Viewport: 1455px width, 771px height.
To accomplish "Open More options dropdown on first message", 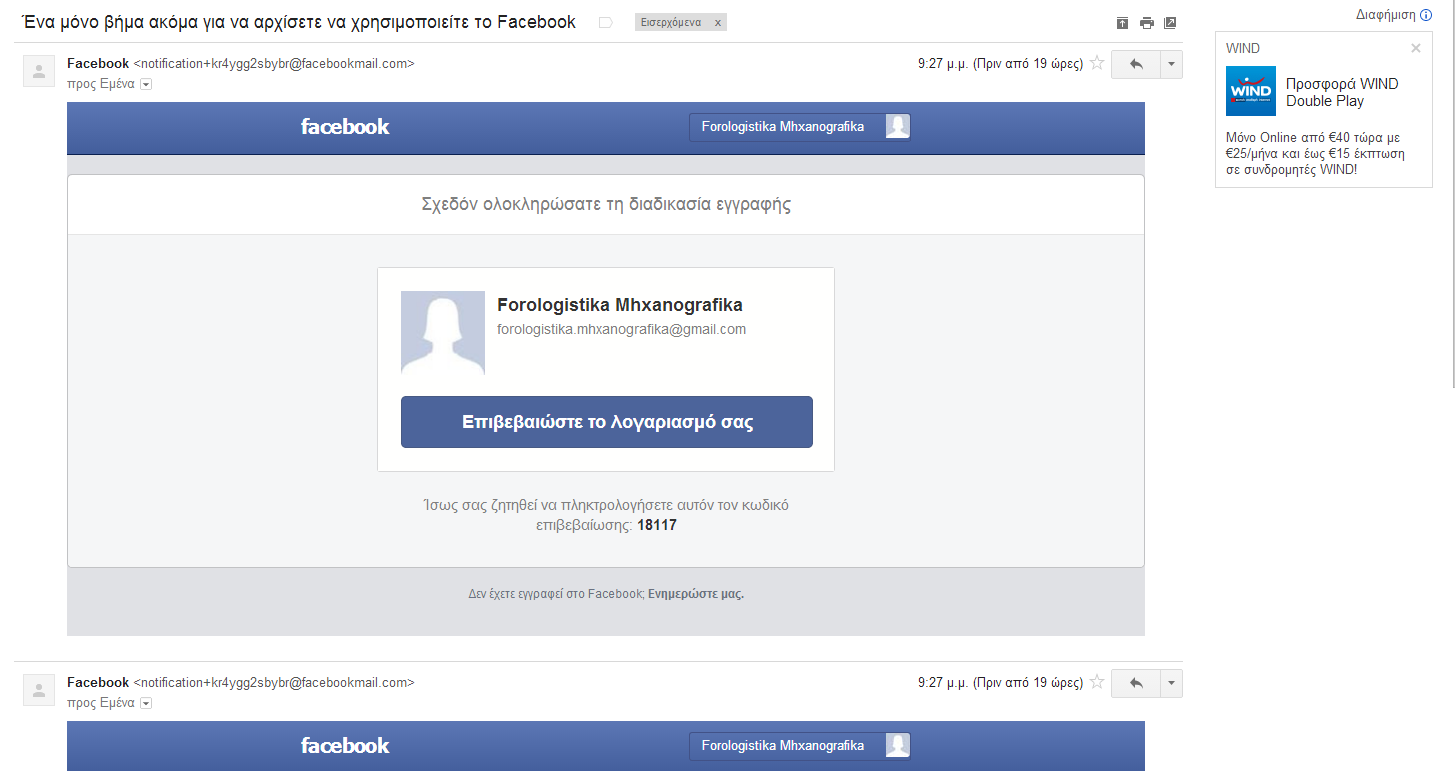I will point(1171,64).
